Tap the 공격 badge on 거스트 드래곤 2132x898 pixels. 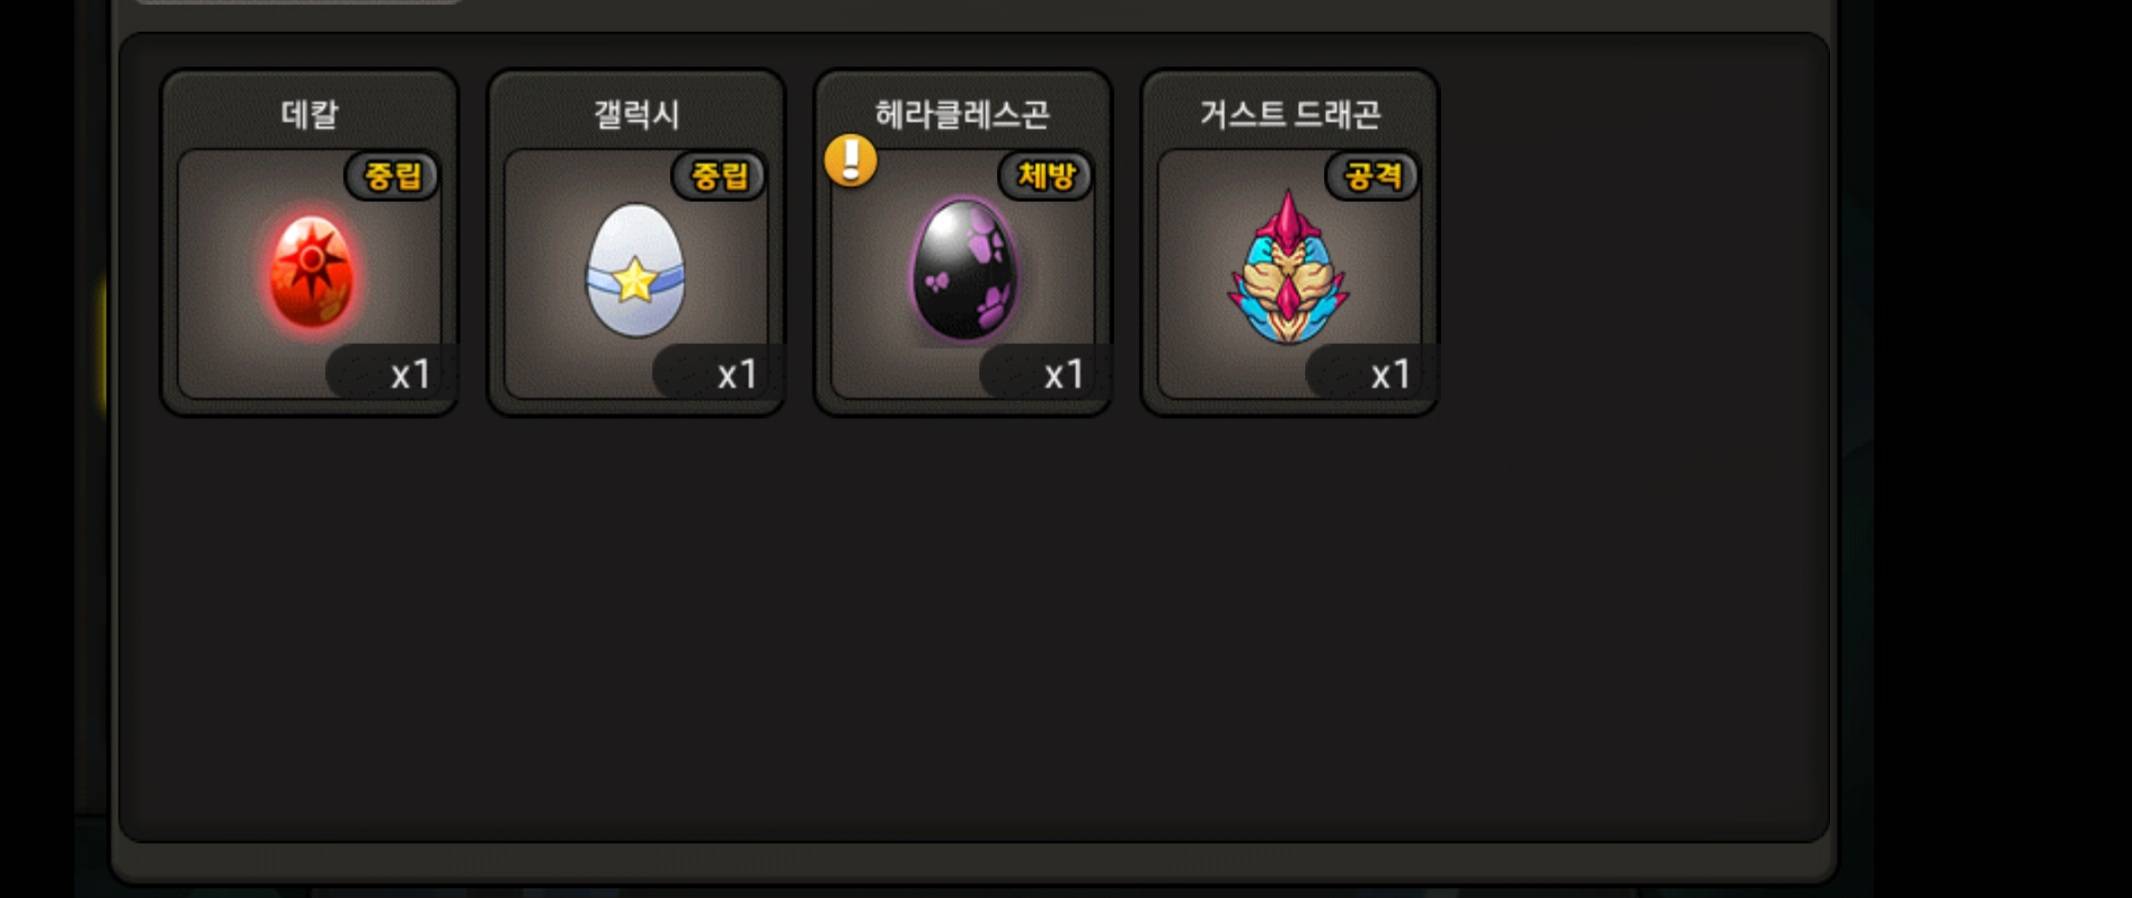click(1372, 176)
